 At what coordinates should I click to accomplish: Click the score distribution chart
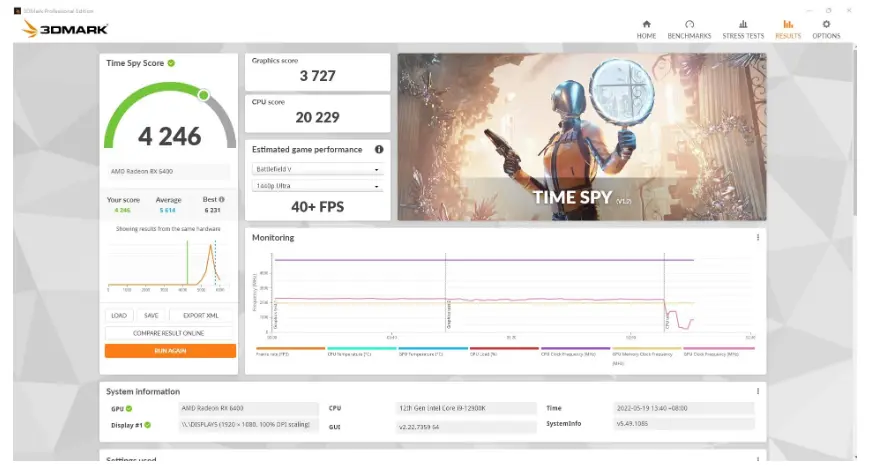pyautogui.click(x=167, y=264)
